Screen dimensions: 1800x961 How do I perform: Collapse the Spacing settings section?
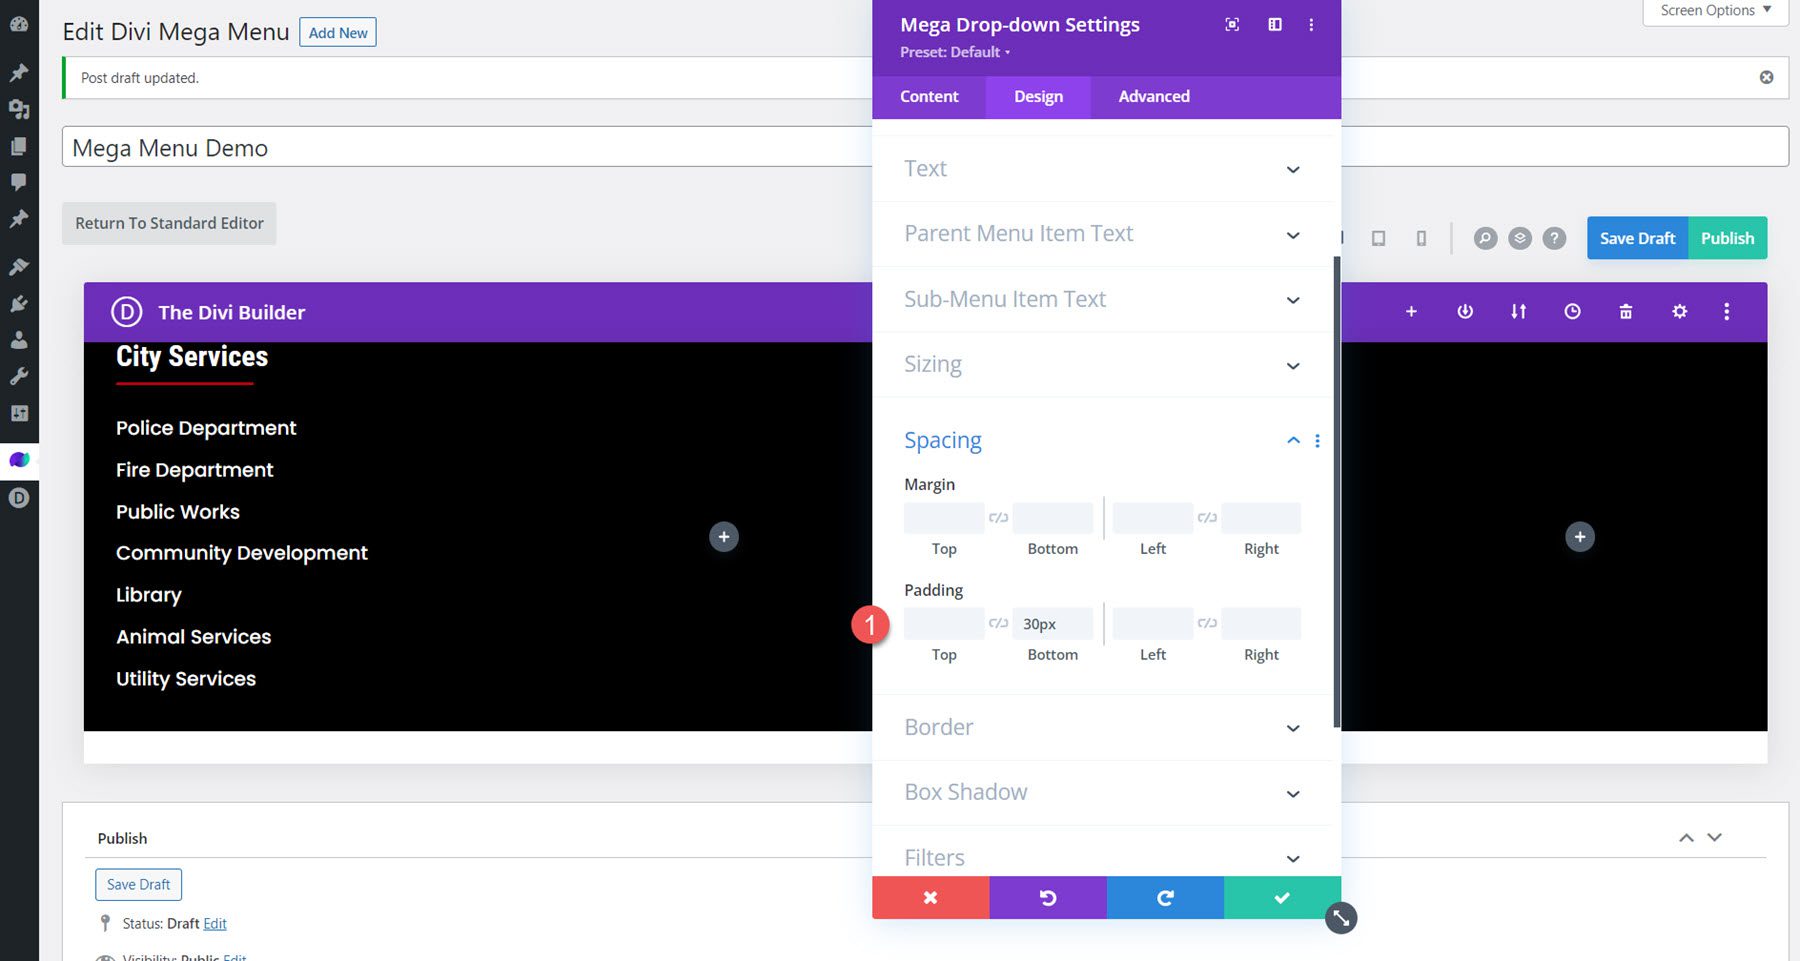(1292, 440)
